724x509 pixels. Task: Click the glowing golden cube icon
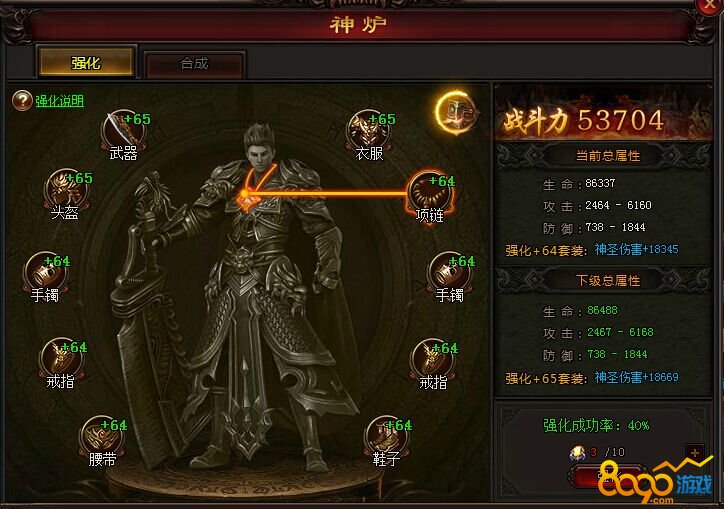[x=456, y=113]
